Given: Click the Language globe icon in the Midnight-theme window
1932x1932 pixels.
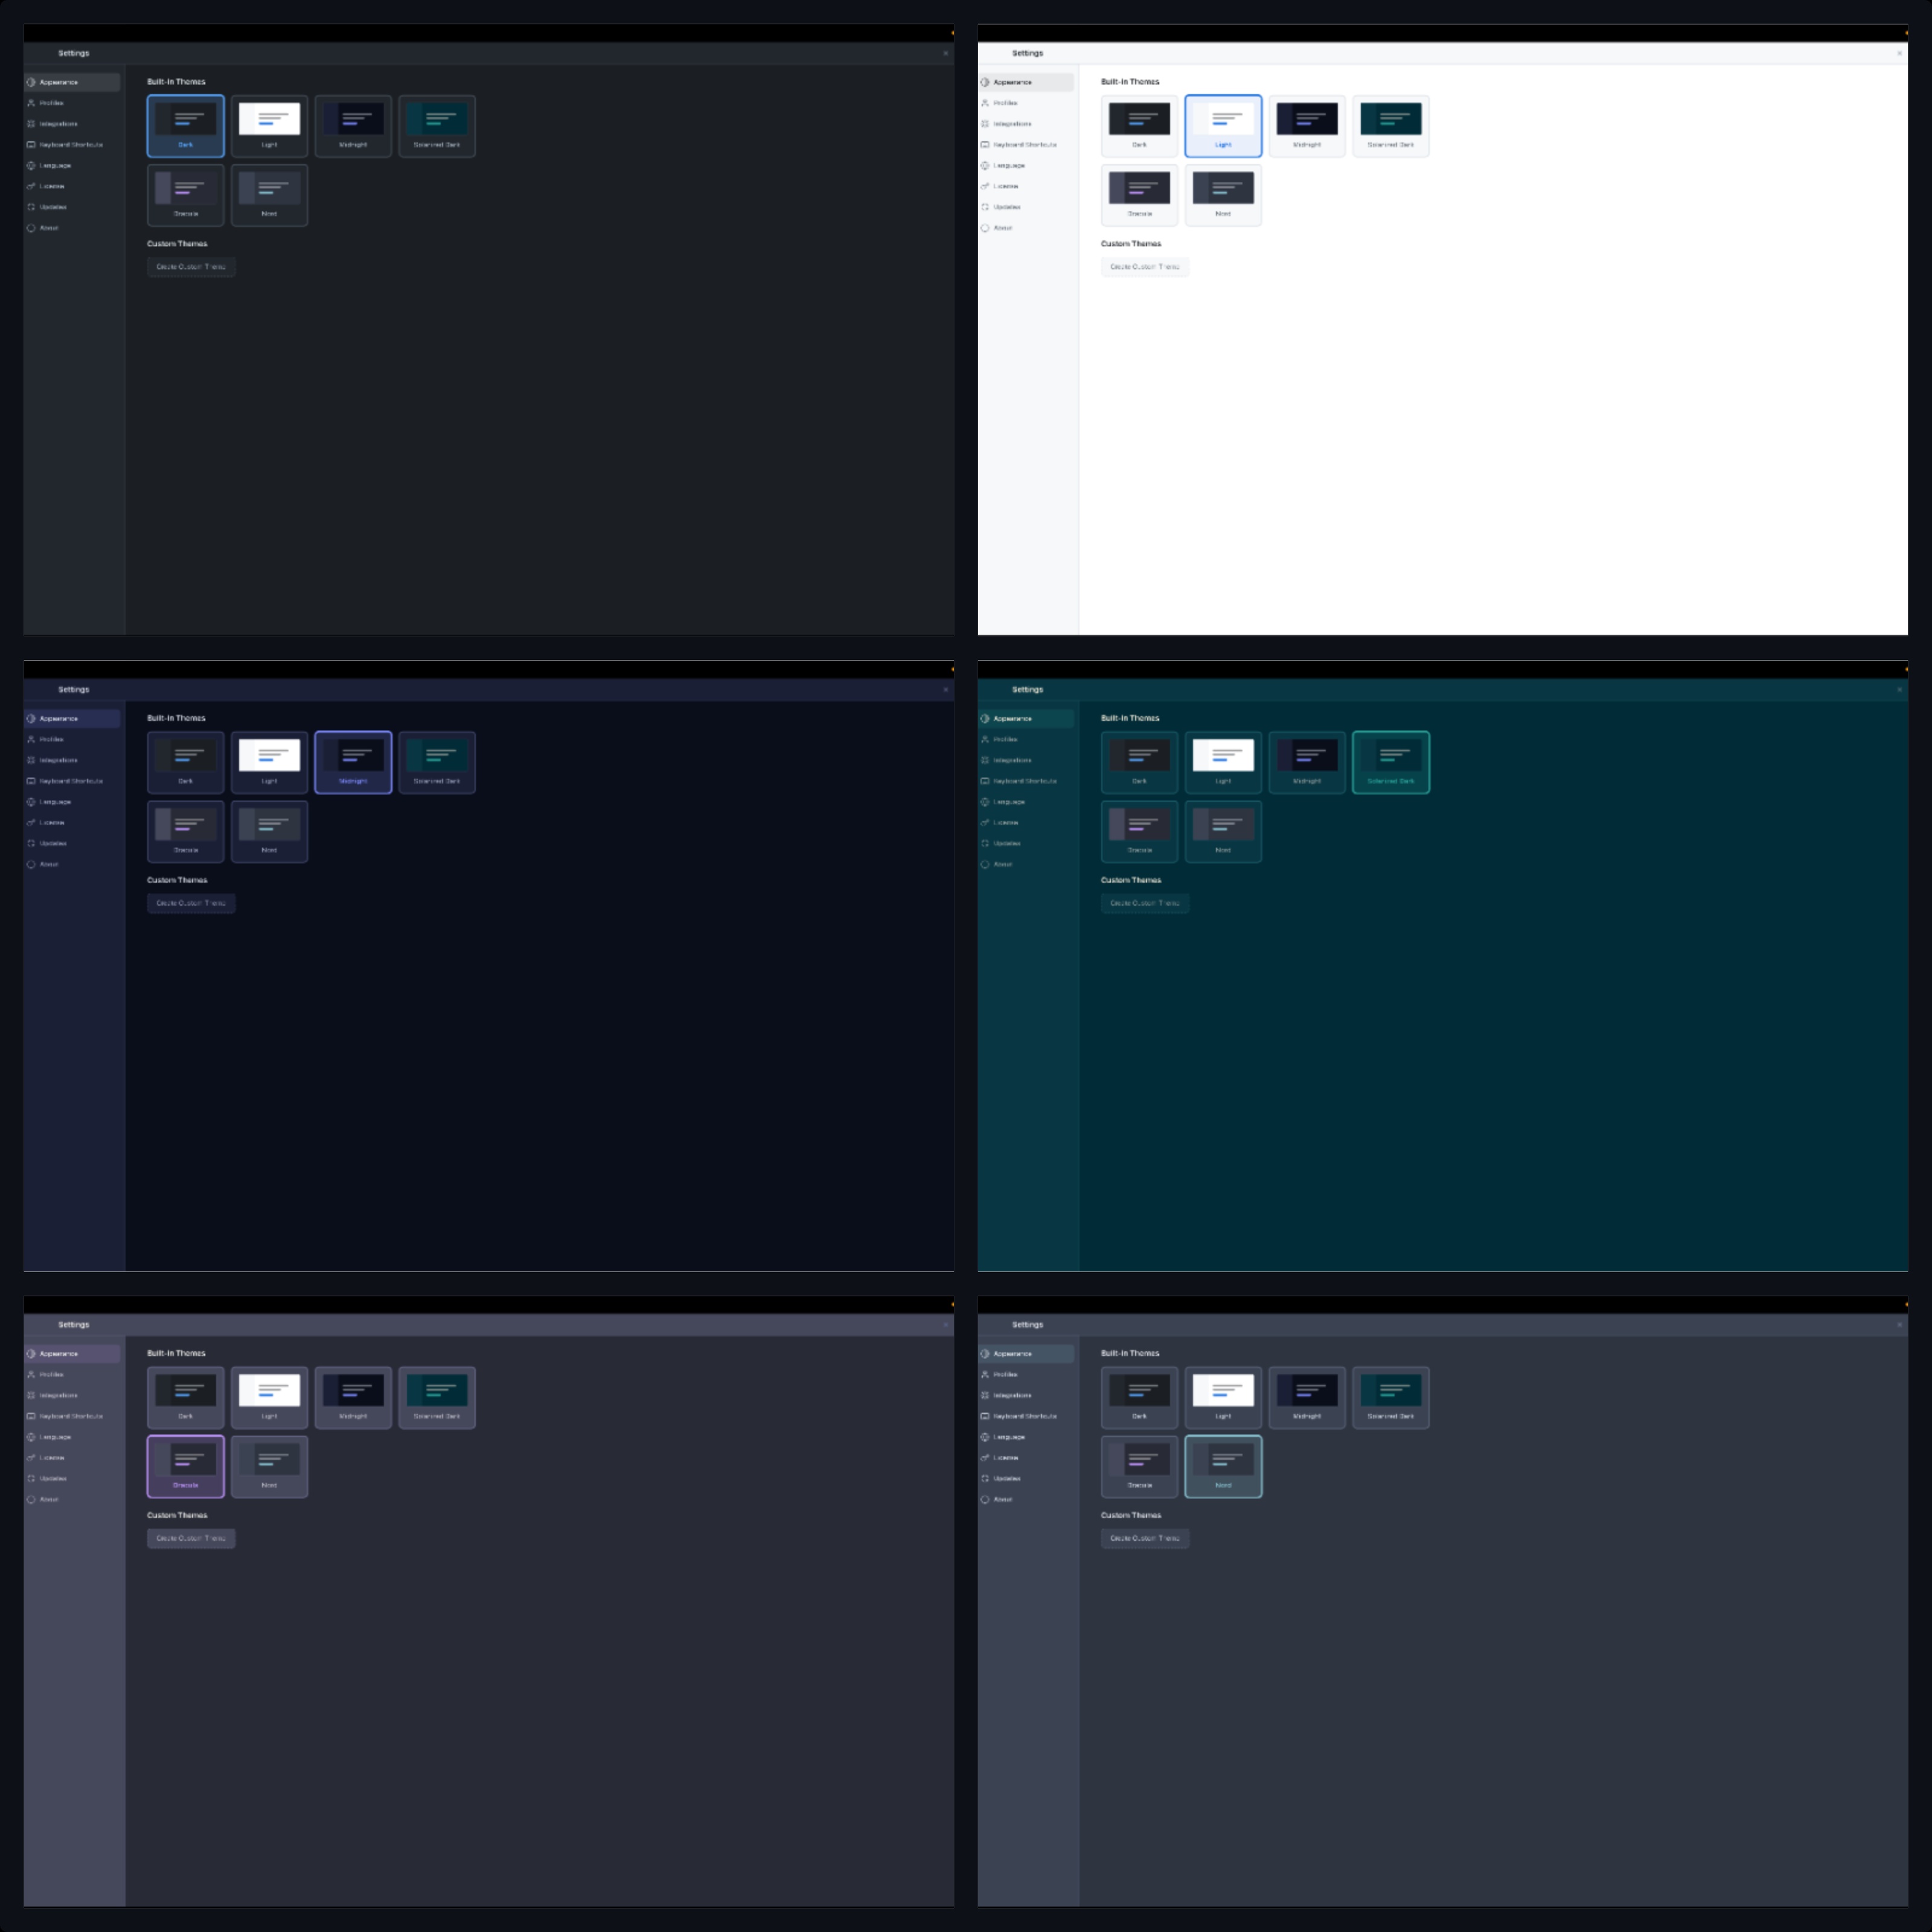Looking at the screenshot, I should coord(31,802).
